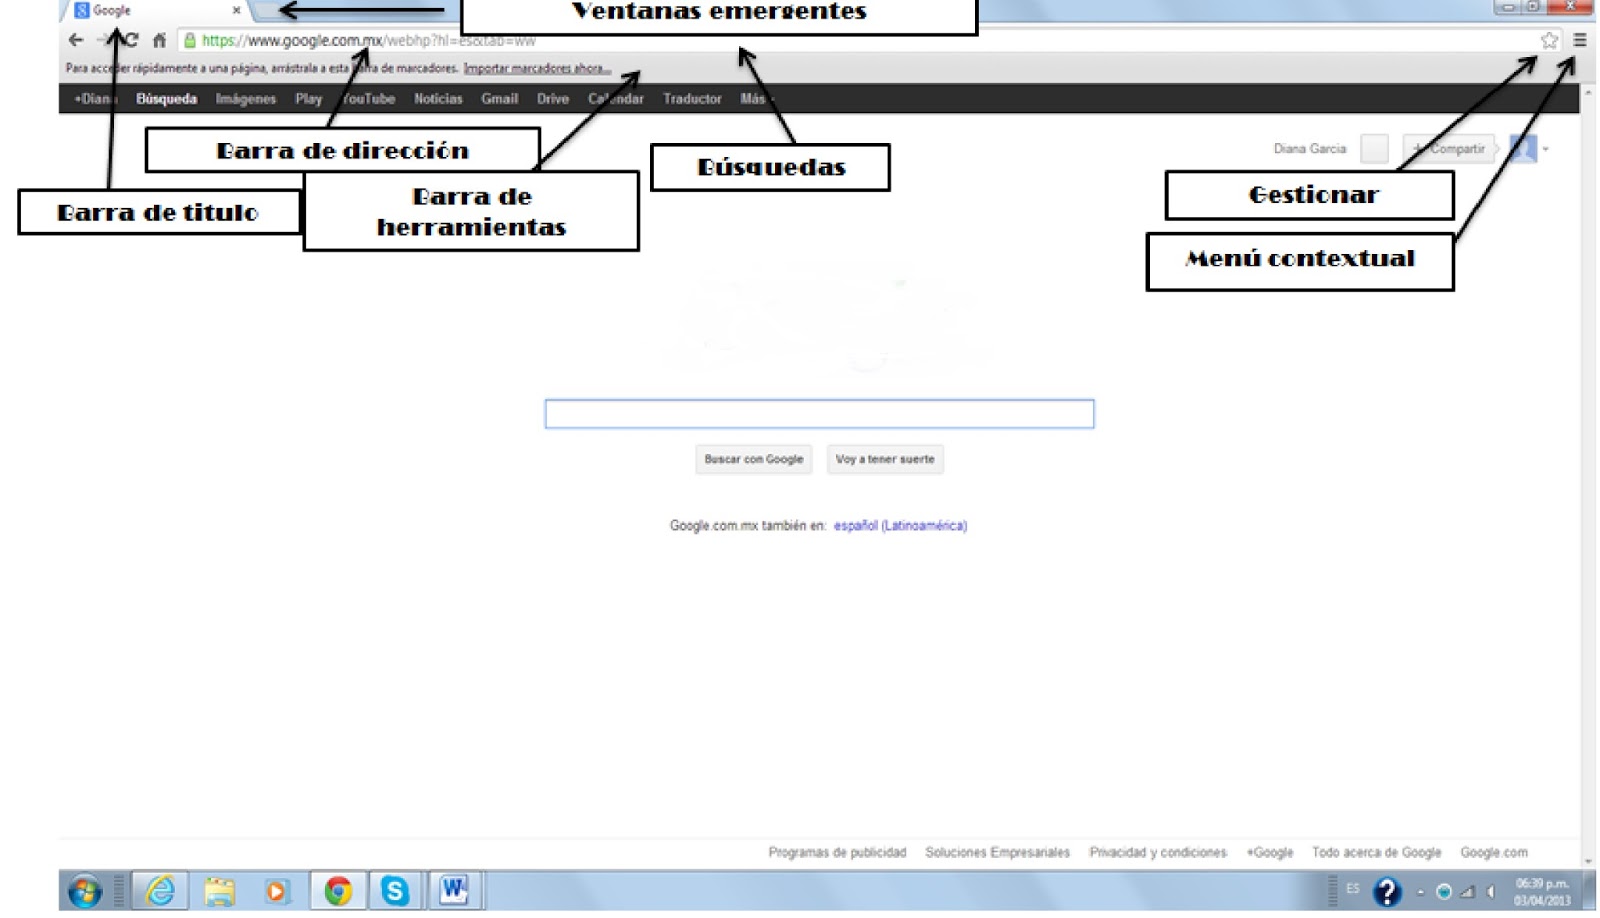Open Privacidad y condiciones footer link
Image resolution: width=1600 pixels, height=918 pixels.
[1158, 853]
